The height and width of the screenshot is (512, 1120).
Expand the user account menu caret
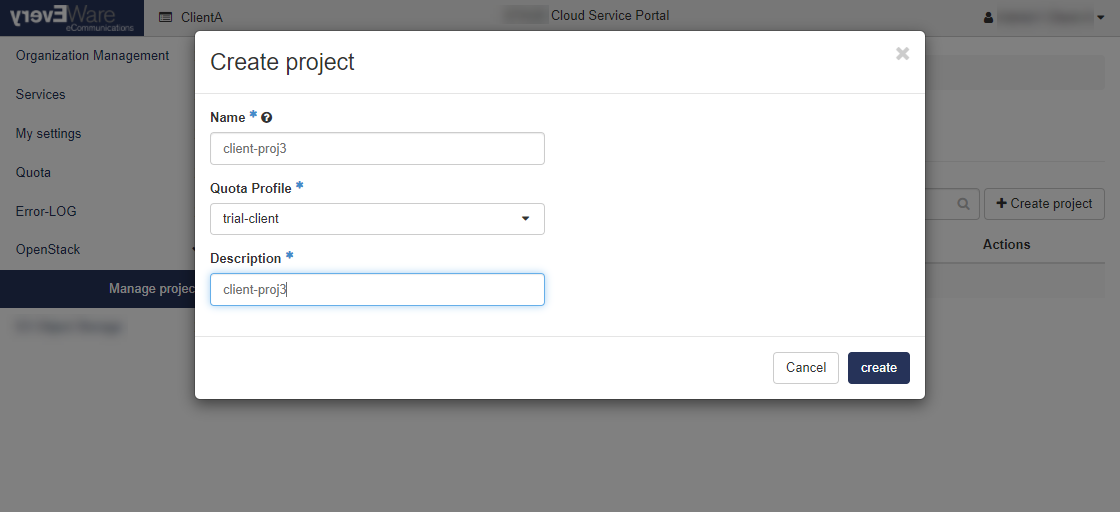(x=1101, y=17)
